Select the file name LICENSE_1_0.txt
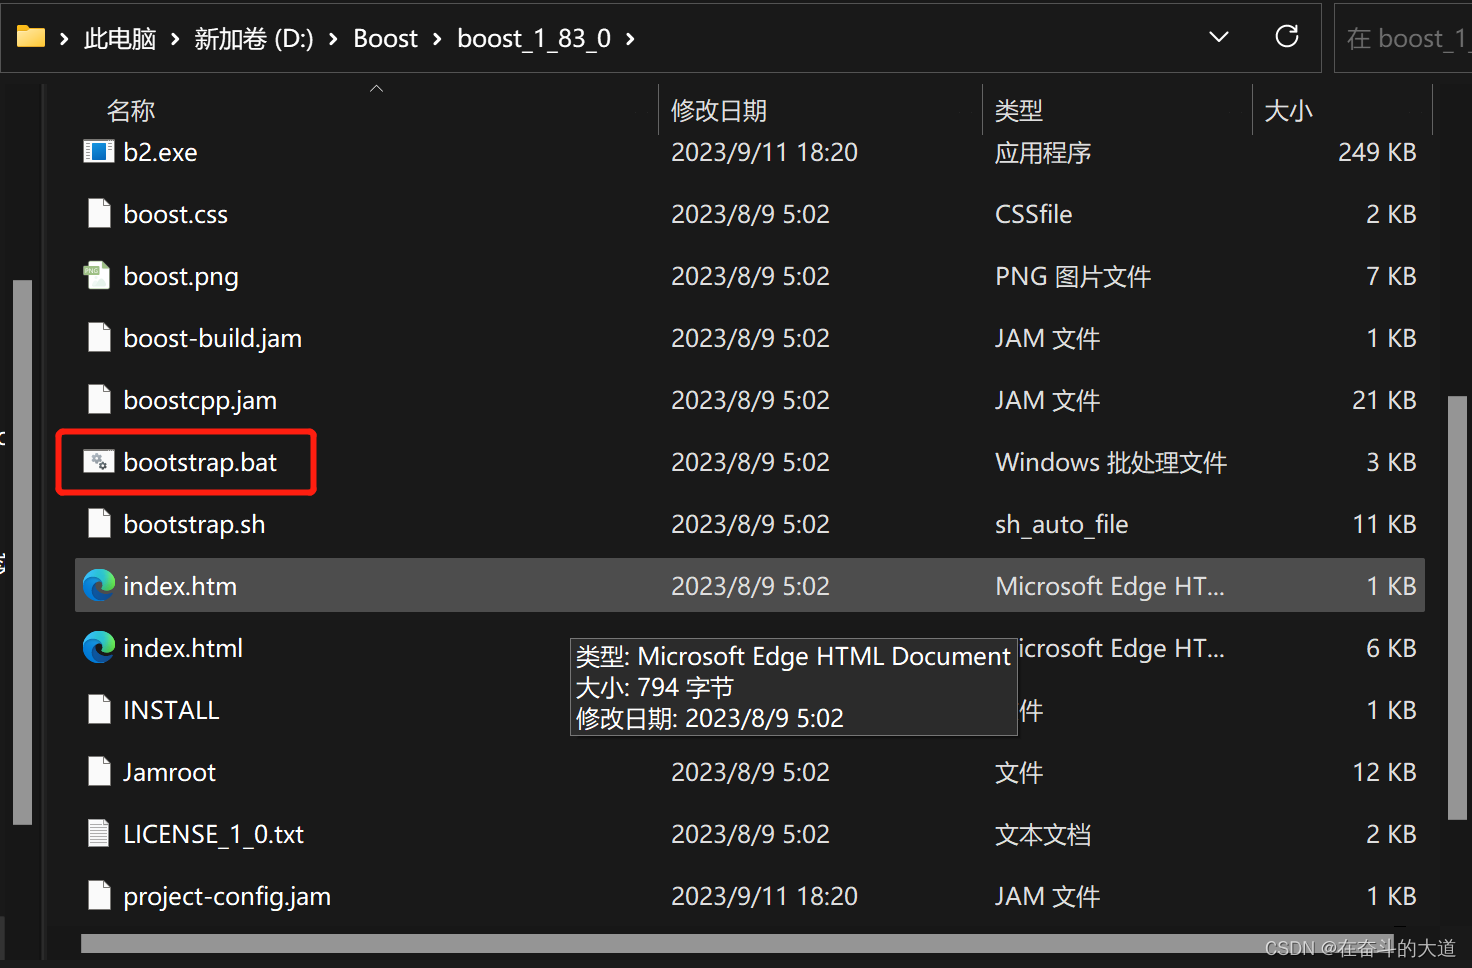This screenshot has height=968, width=1472. coord(213,834)
